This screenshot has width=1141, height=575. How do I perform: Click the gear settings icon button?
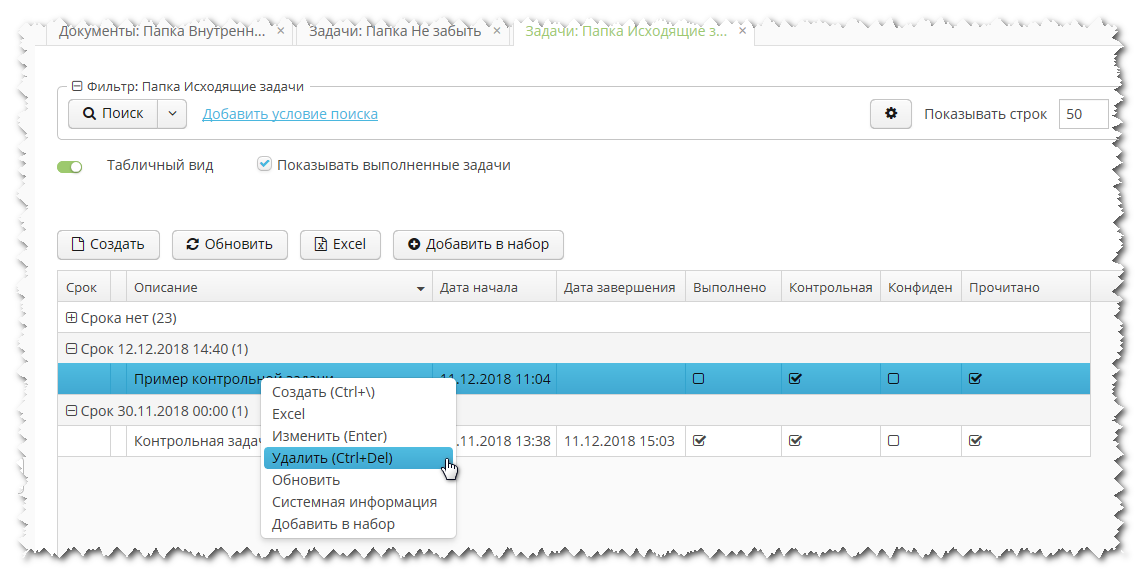890,114
